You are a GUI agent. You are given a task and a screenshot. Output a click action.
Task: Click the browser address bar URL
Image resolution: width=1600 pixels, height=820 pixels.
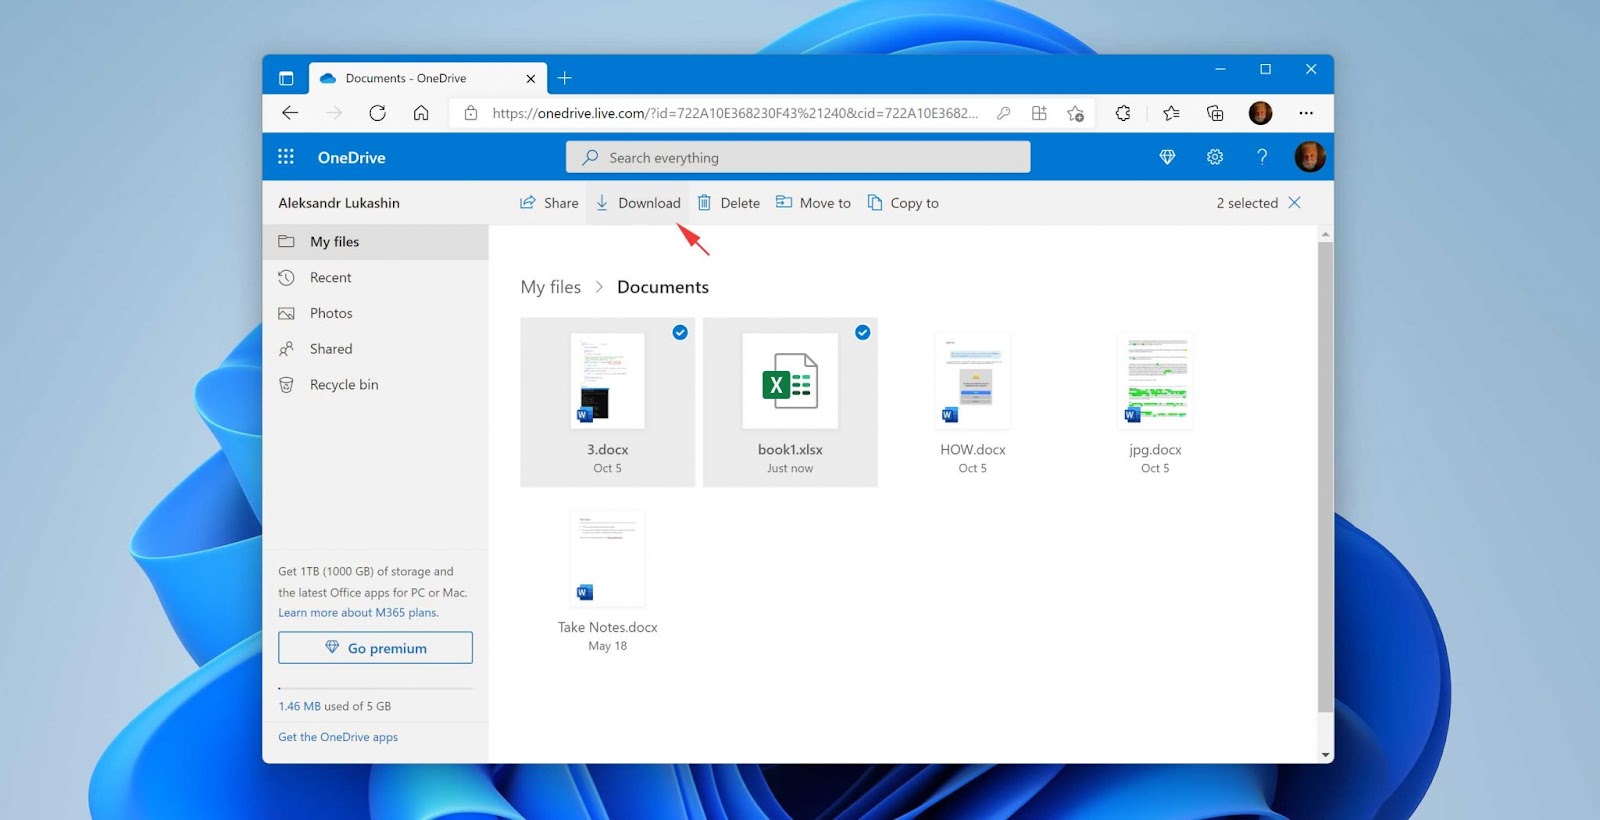click(735, 113)
